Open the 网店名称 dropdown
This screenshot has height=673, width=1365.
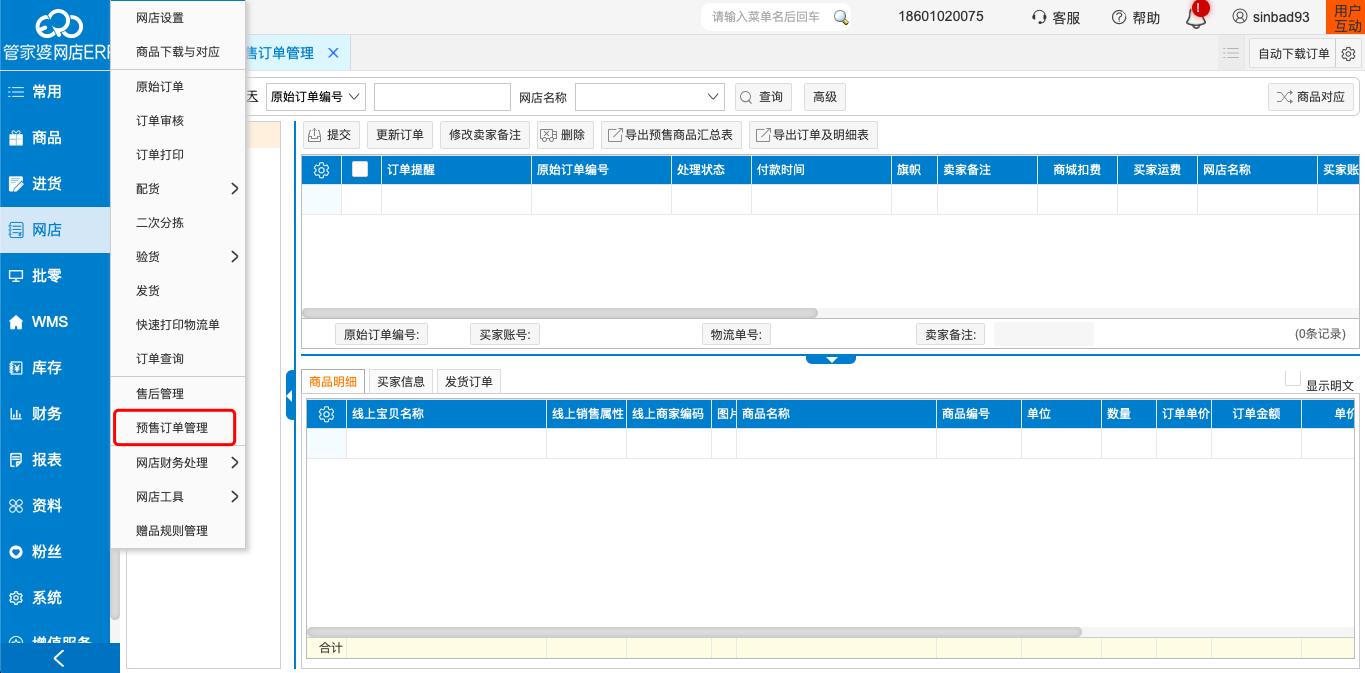click(x=649, y=97)
